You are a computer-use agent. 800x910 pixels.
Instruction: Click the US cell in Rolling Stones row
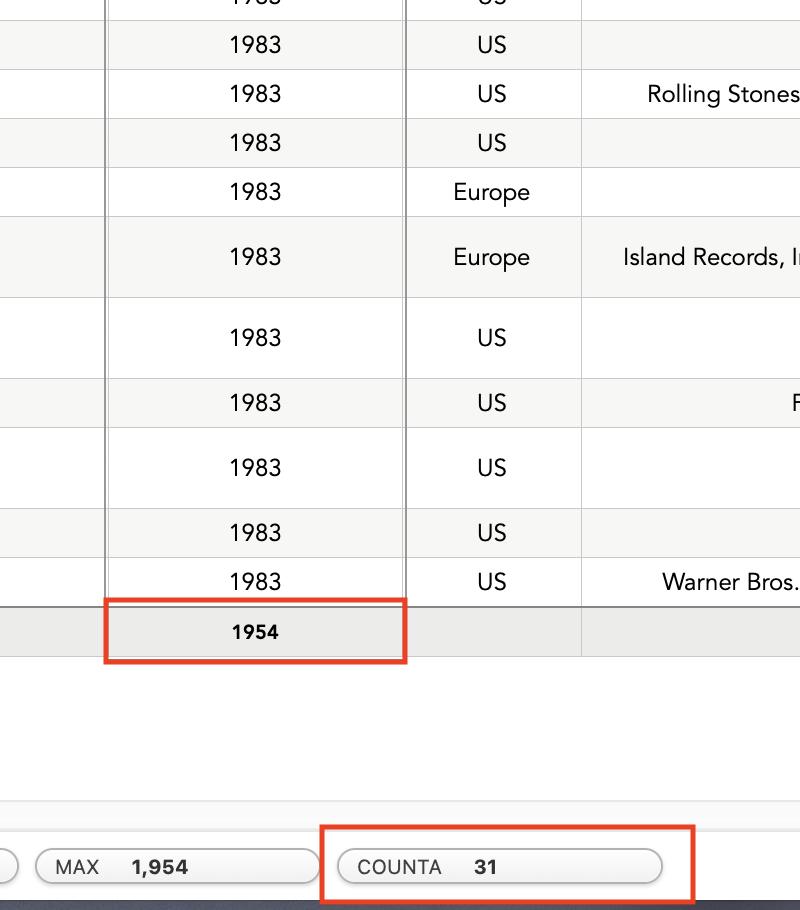coord(492,94)
